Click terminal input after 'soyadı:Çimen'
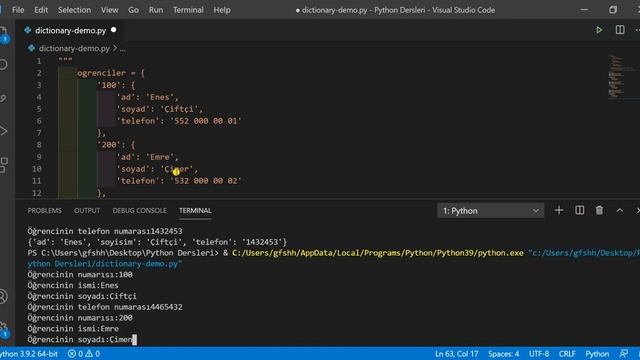This screenshot has height=360, width=640. [135, 340]
